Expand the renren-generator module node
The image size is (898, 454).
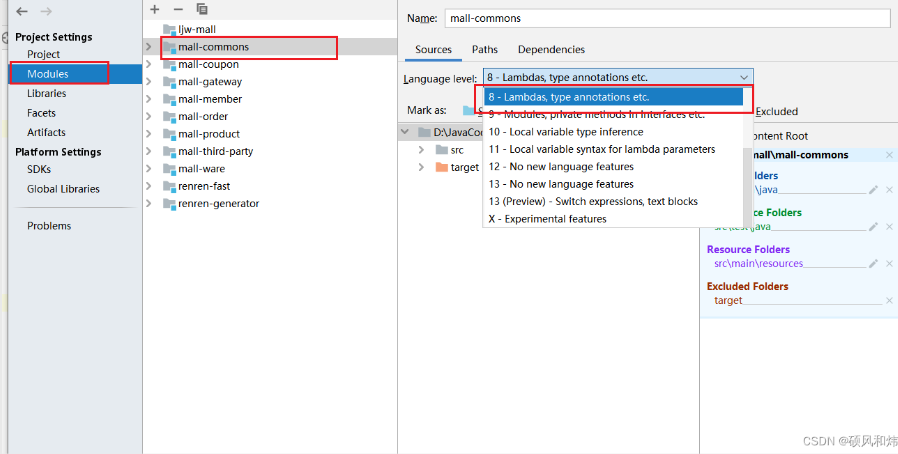coord(148,204)
